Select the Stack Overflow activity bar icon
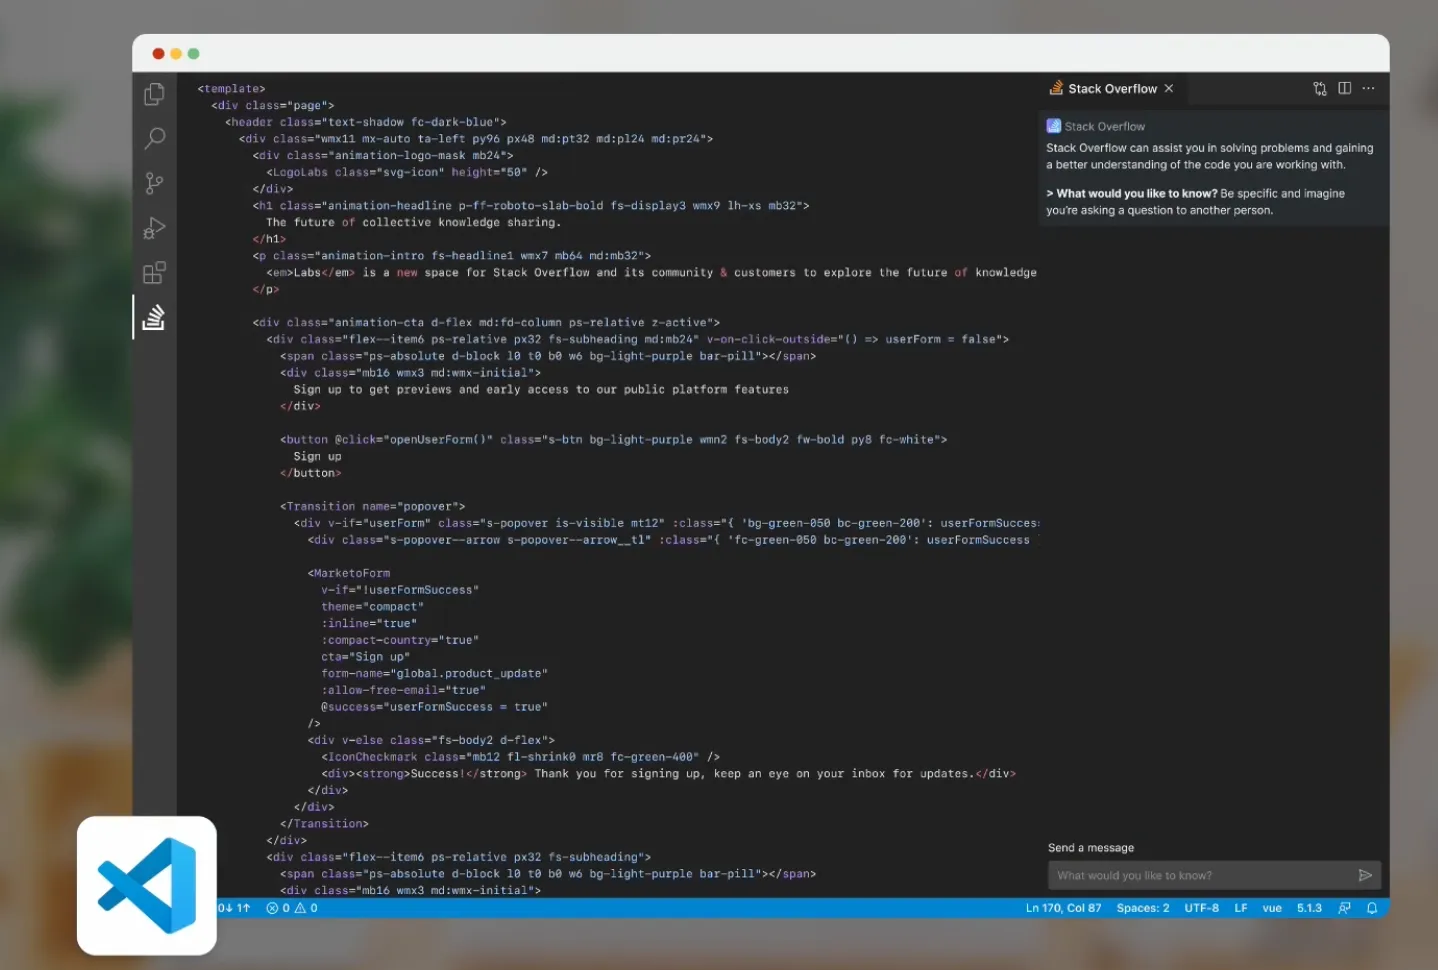Screen dimensions: 1438x970 (154, 317)
